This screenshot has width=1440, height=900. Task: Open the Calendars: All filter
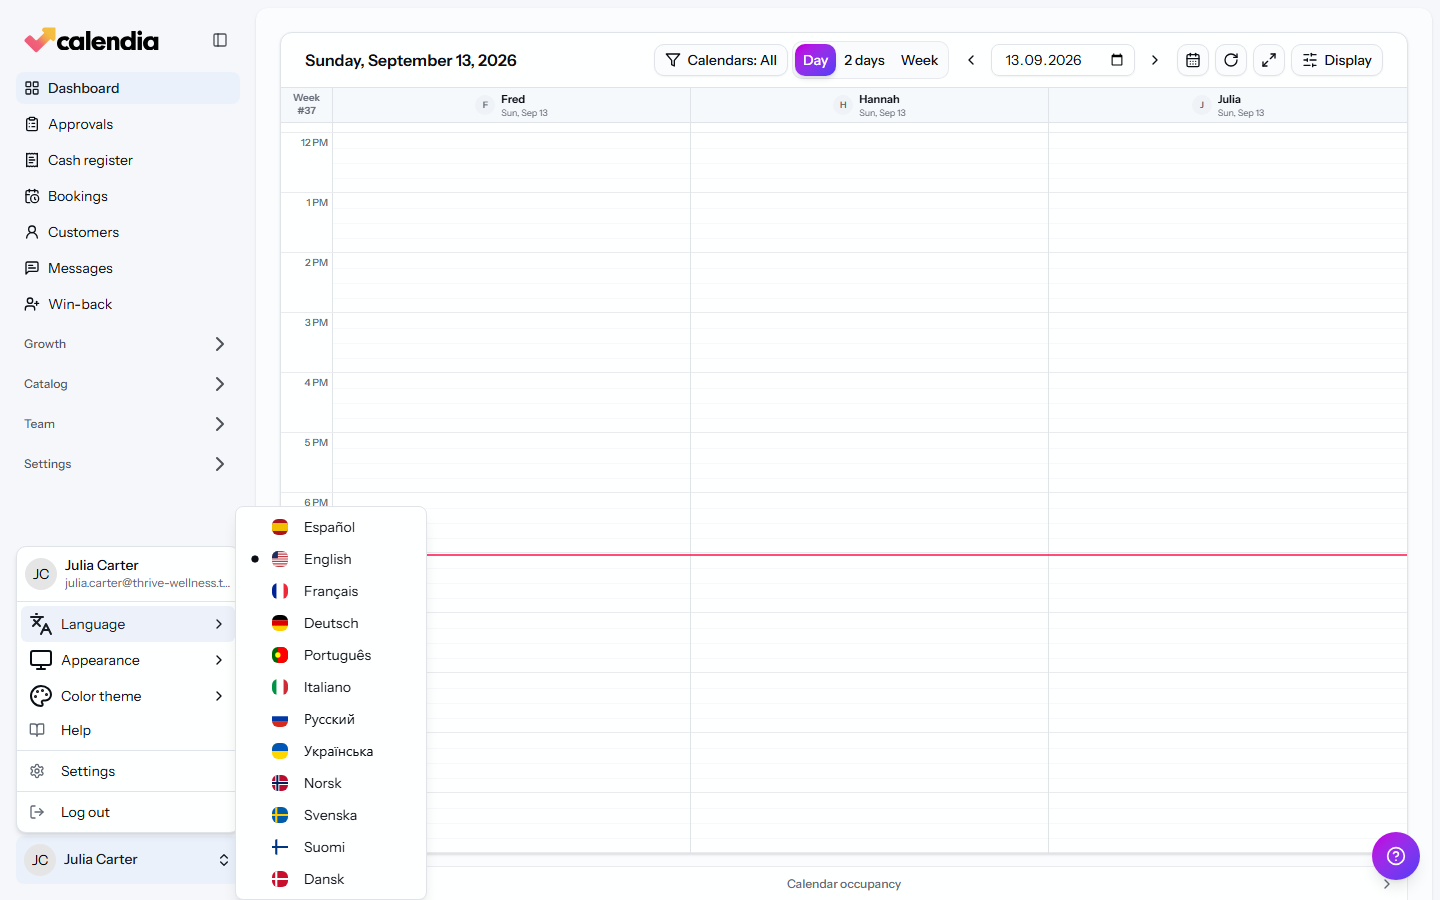tap(721, 60)
